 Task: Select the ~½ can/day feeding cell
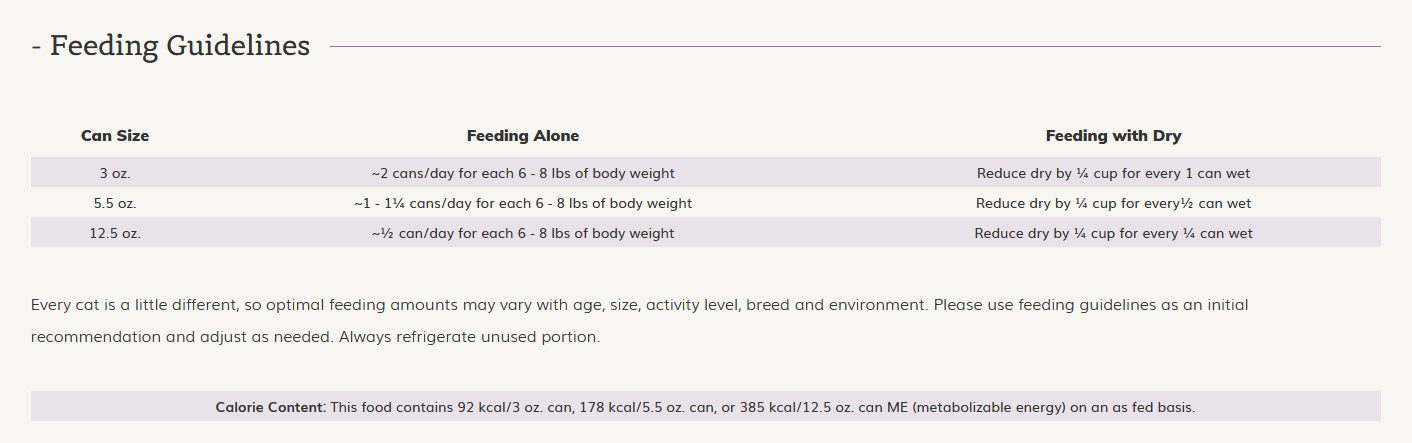click(x=522, y=233)
